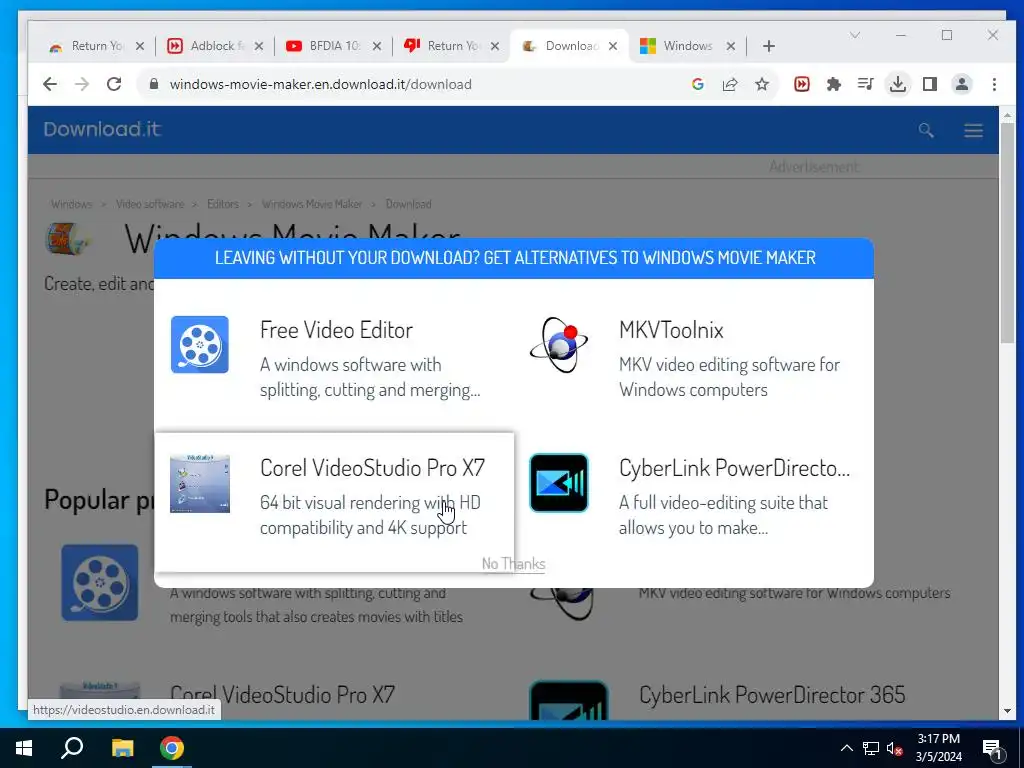Click Download.it logo
Screen dimensions: 1024x768
click(x=102, y=129)
